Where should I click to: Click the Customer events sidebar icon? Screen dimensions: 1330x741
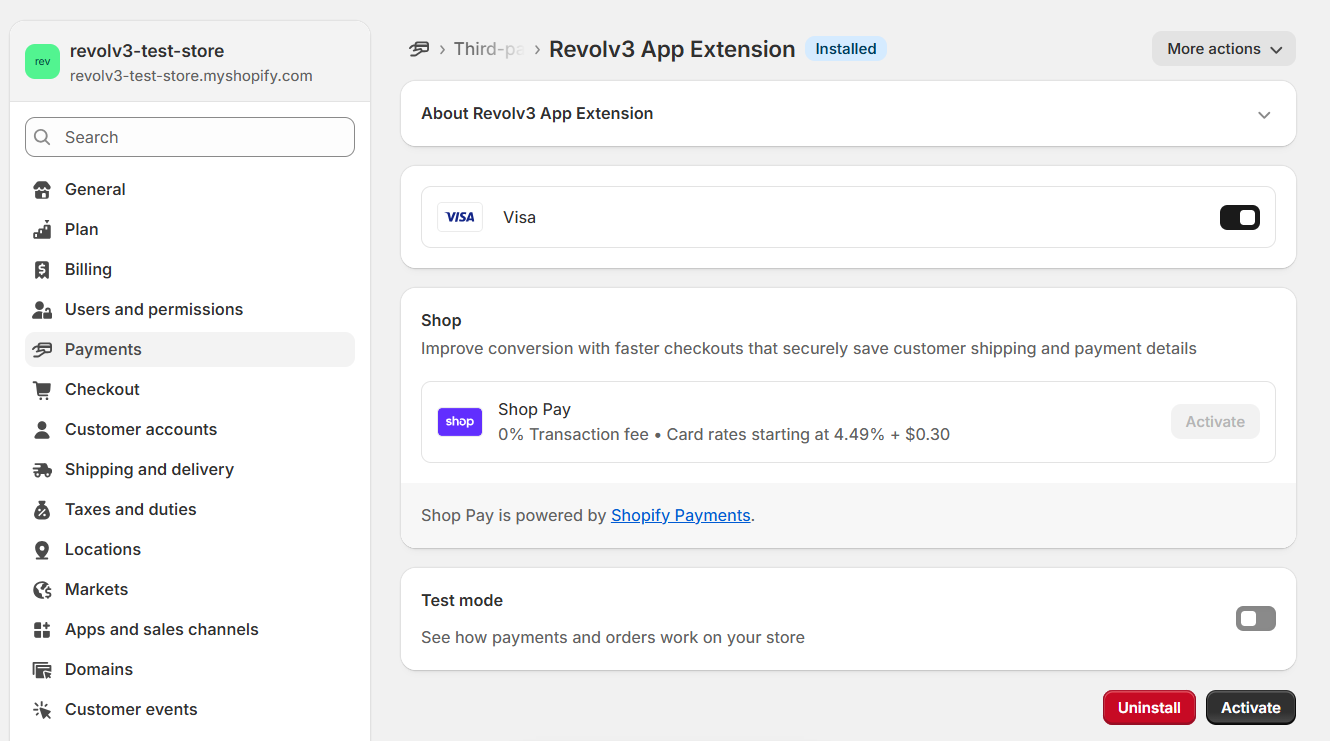tap(42, 709)
